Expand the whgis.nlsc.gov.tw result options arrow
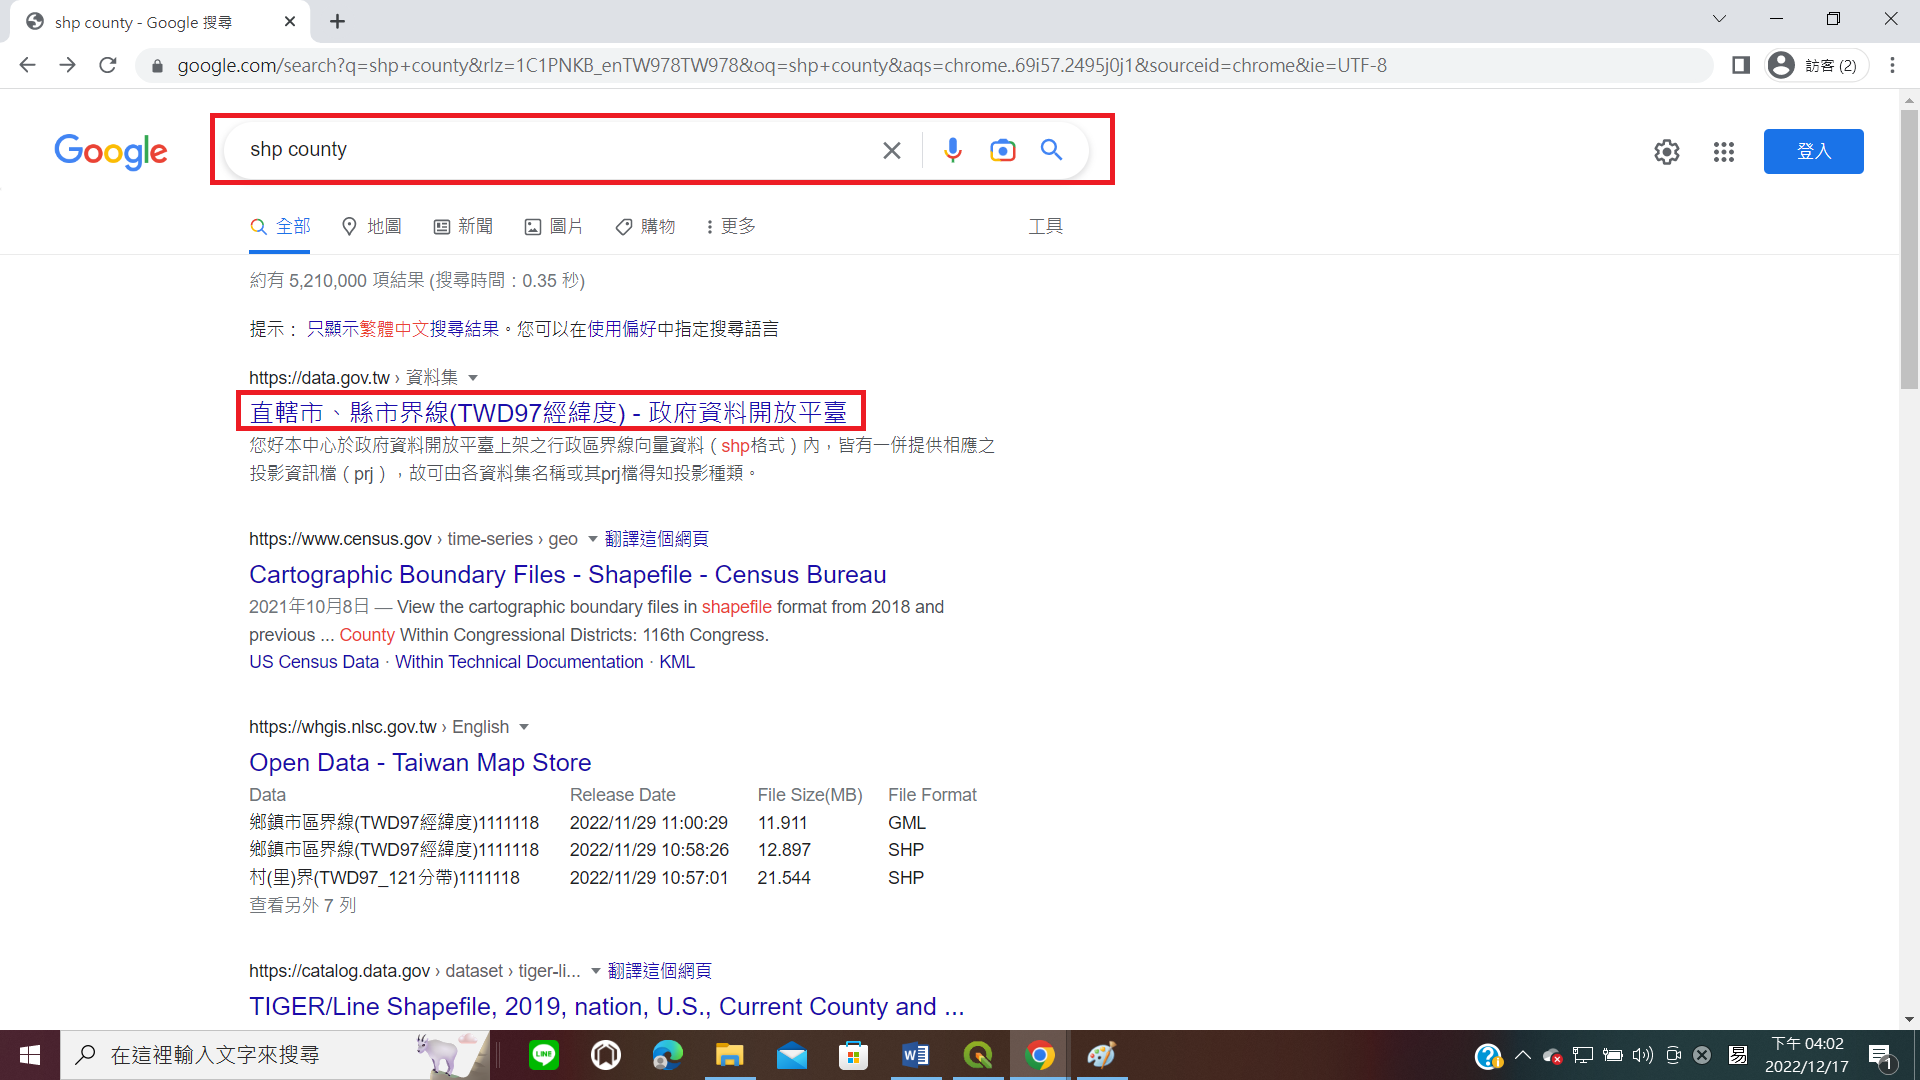 [523, 727]
